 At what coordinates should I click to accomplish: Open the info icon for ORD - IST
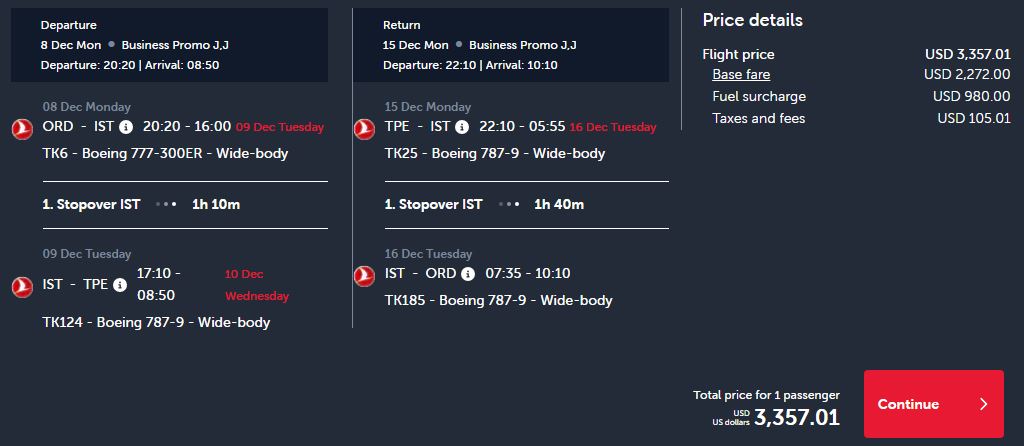pos(125,127)
